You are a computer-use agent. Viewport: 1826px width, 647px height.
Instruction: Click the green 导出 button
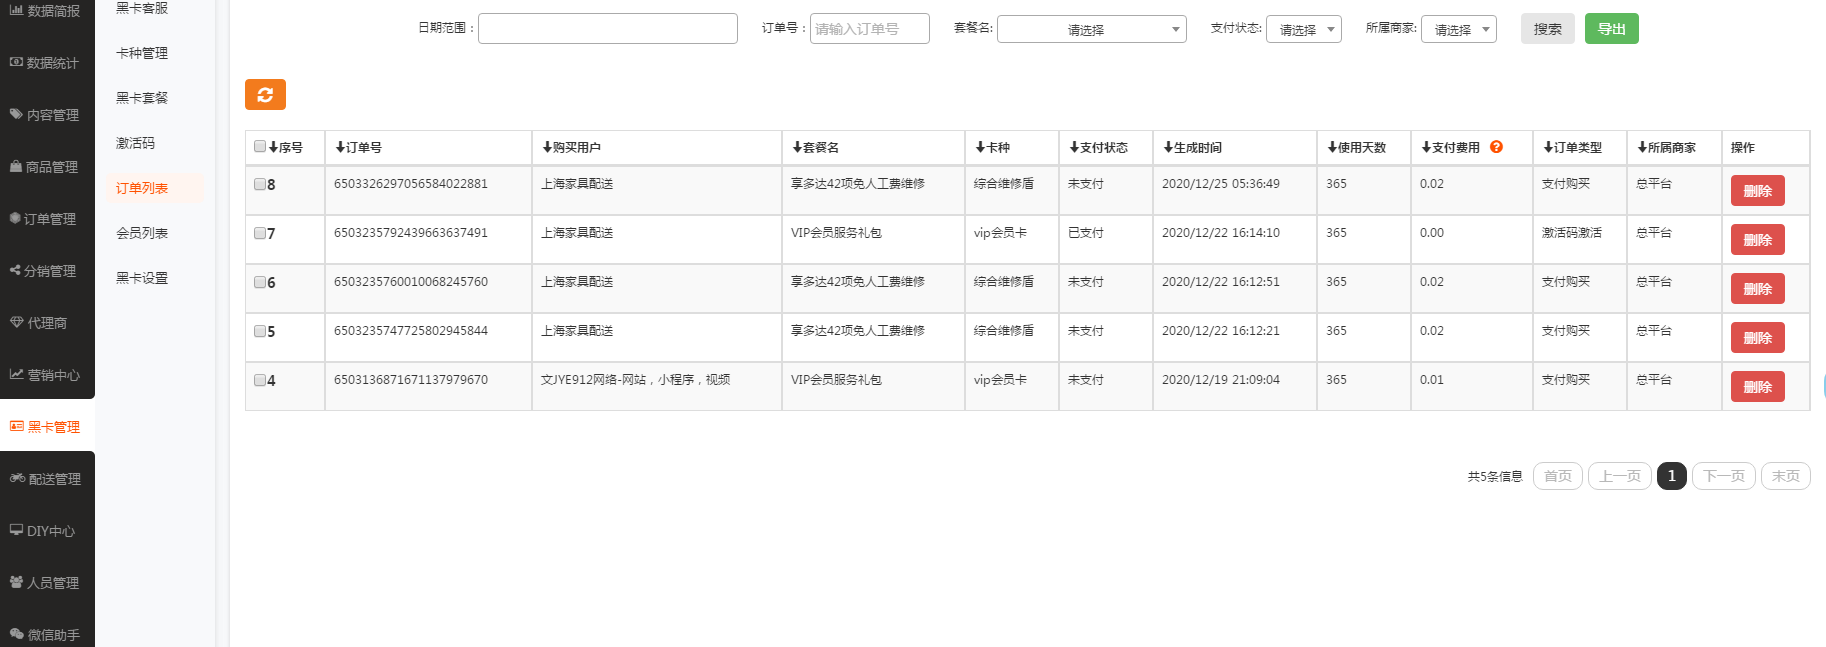[1611, 29]
